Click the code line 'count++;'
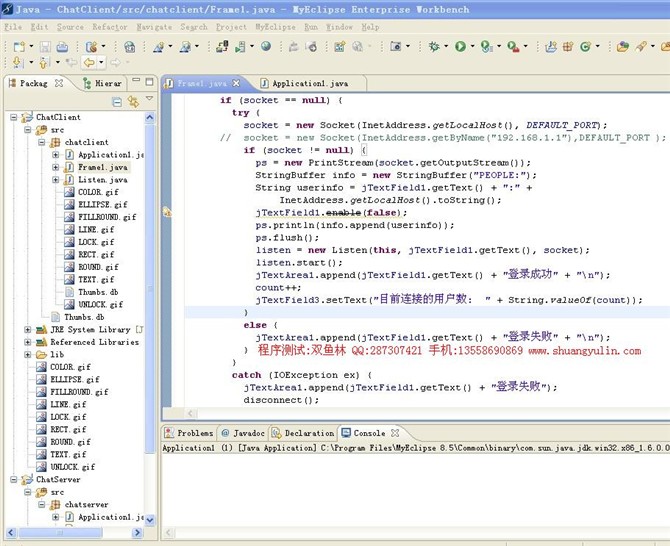Image resolution: width=670 pixels, height=546 pixels. (278, 288)
